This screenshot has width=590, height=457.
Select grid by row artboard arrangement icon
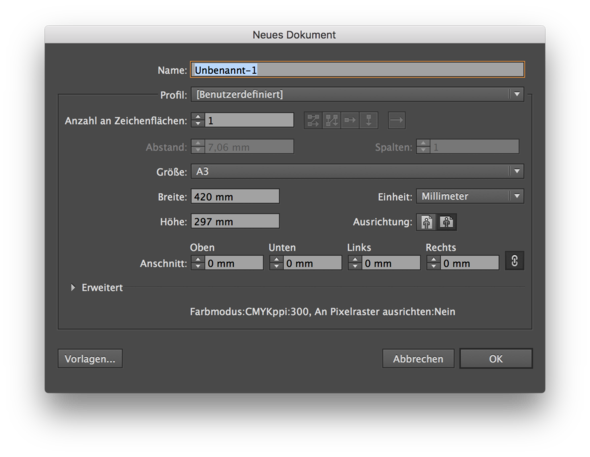313,120
